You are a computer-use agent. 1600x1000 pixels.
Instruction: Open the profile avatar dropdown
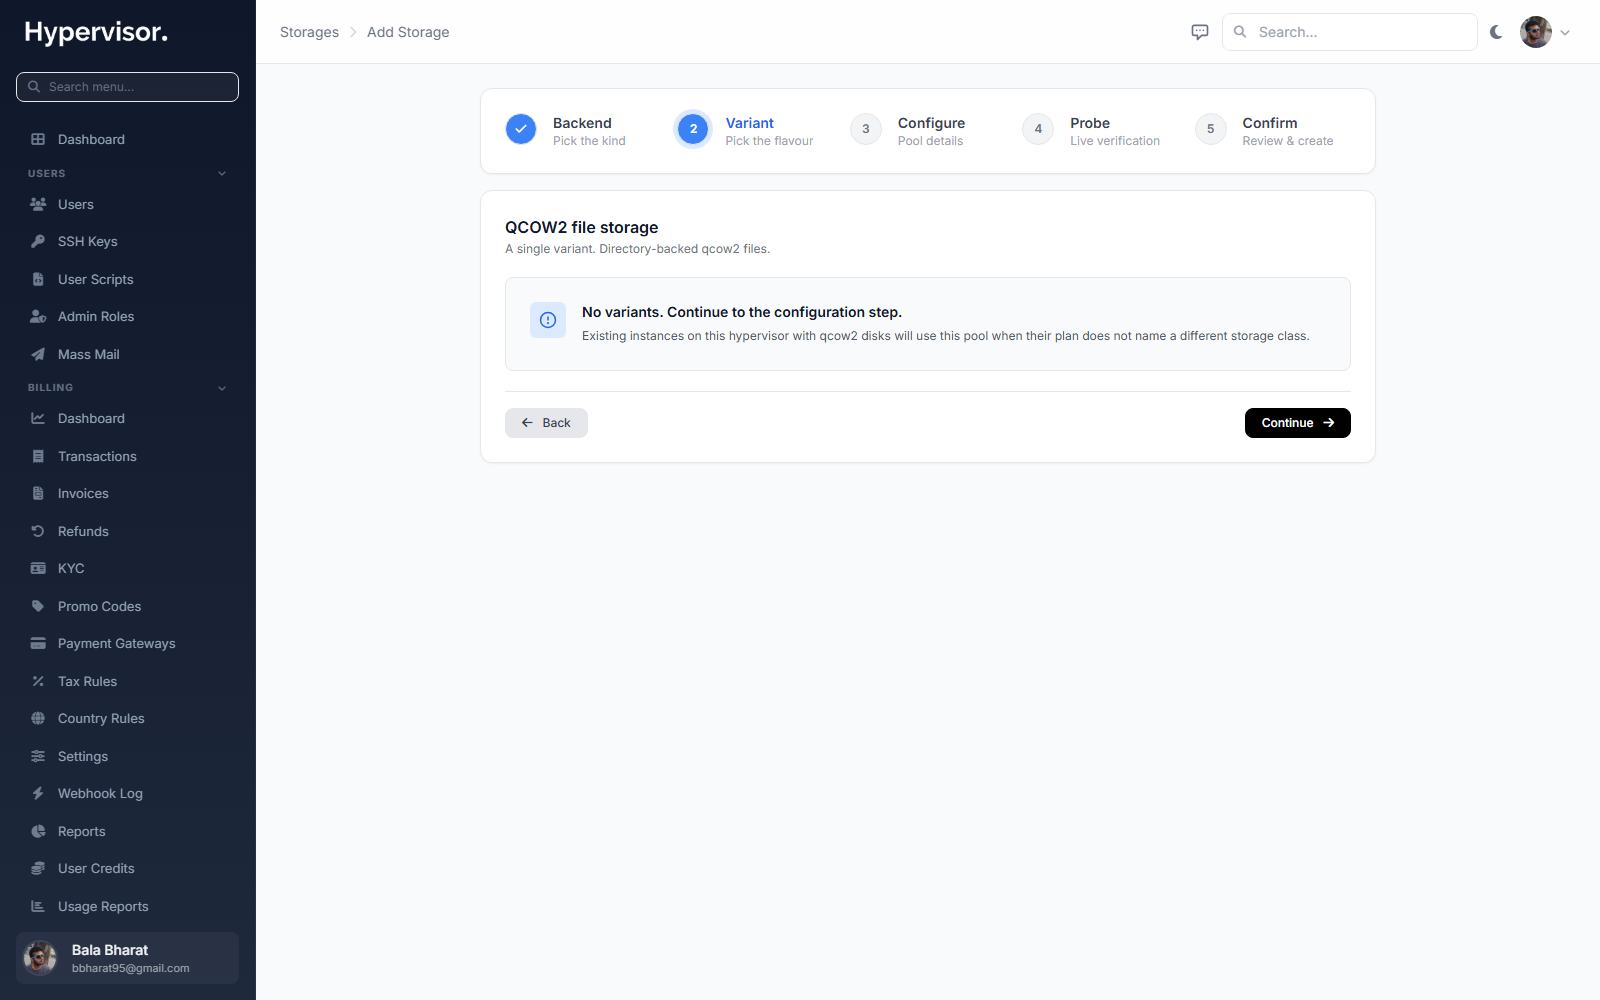coord(1565,32)
